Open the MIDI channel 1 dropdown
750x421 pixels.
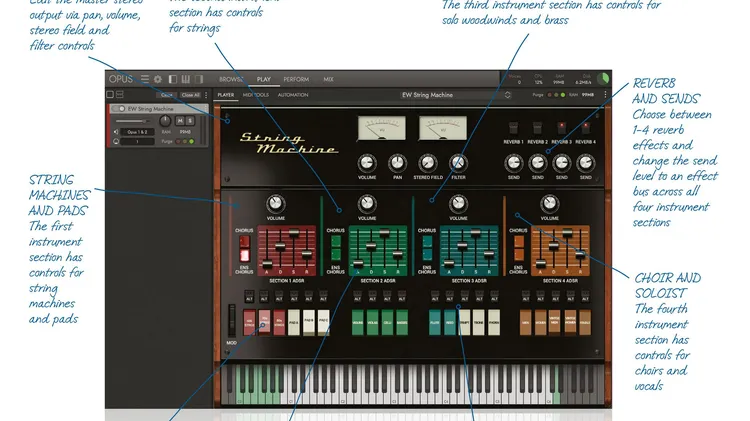137,142
